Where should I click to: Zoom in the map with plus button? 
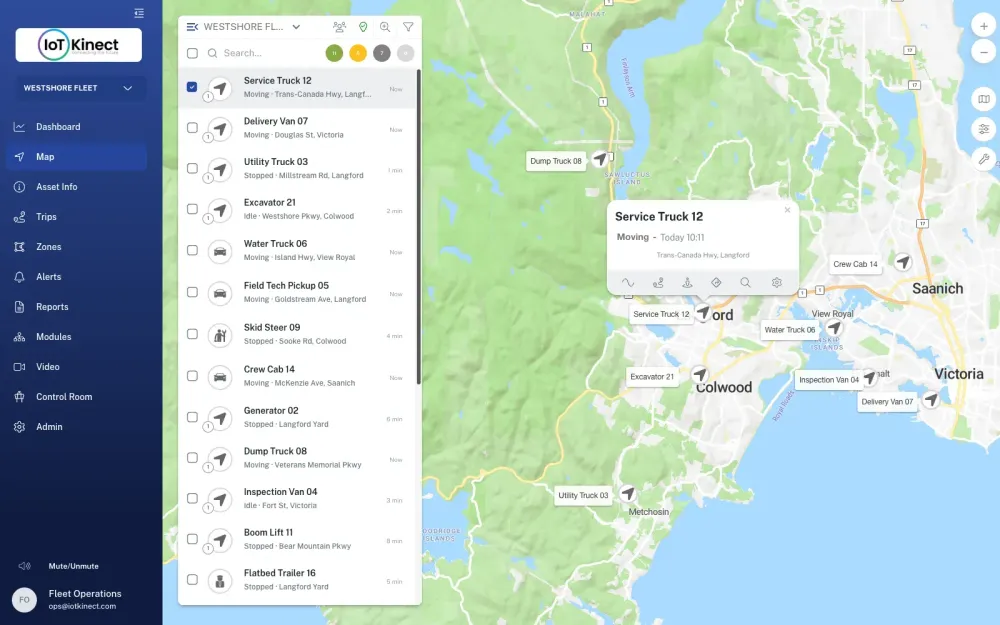[983, 26]
